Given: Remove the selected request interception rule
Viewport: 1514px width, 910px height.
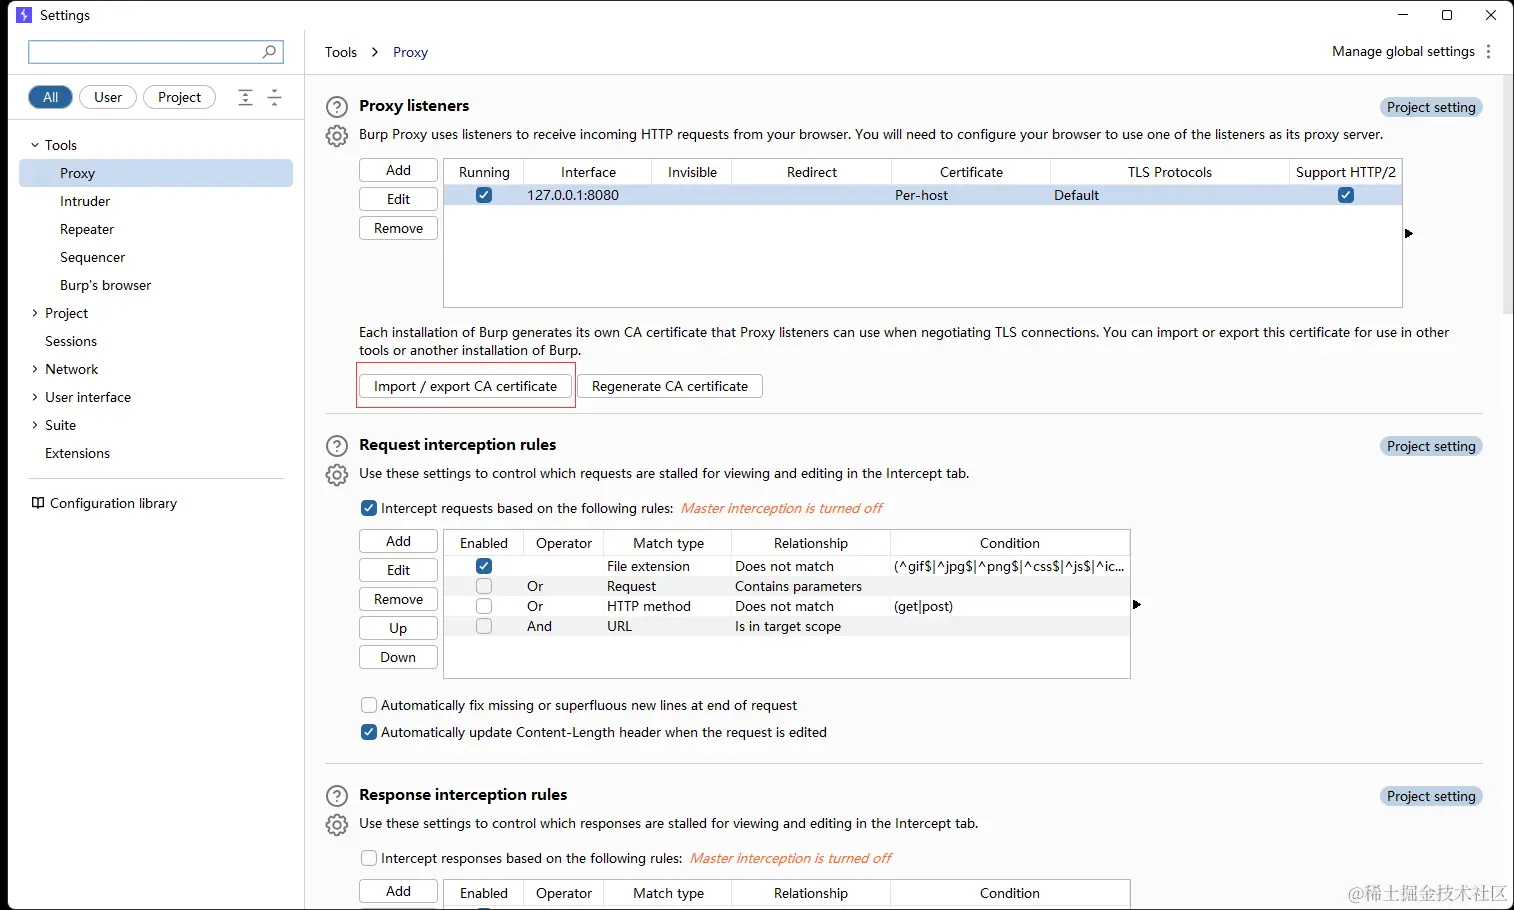Looking at the screenshot, I should click(398, 599).
